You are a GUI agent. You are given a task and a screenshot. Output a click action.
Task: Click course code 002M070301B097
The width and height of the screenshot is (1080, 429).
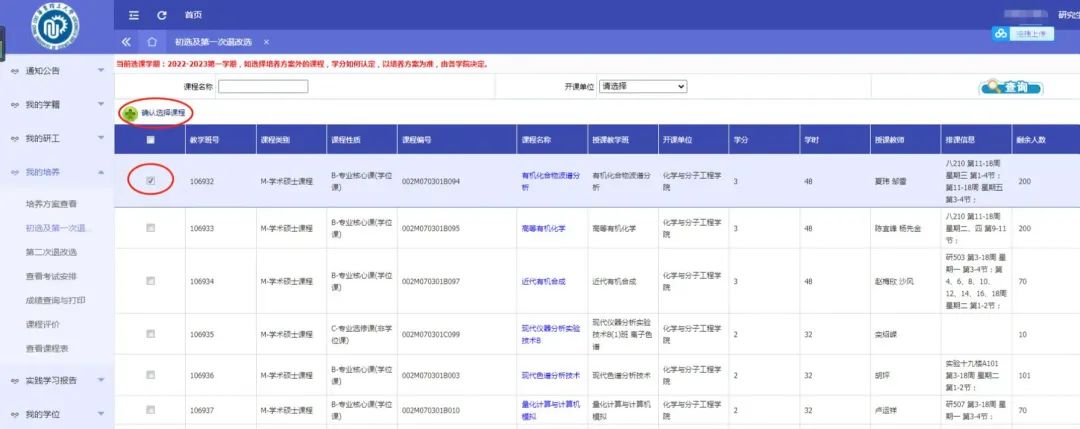pos(430,281)
